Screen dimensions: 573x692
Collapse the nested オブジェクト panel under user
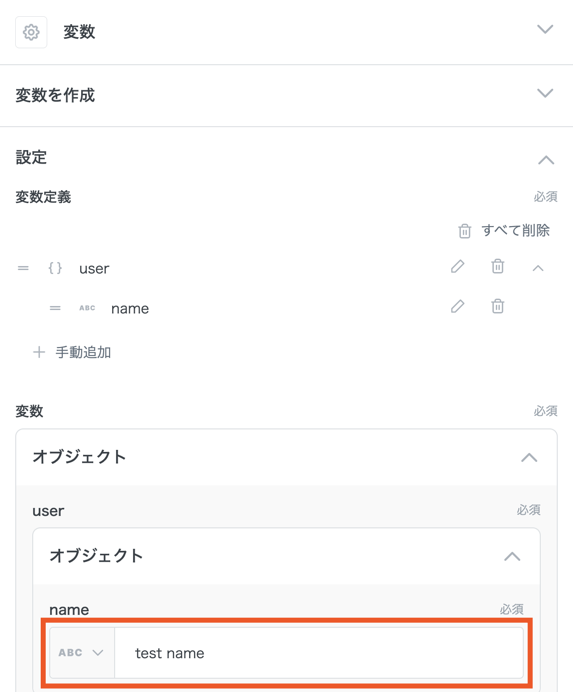pos(512,557)
